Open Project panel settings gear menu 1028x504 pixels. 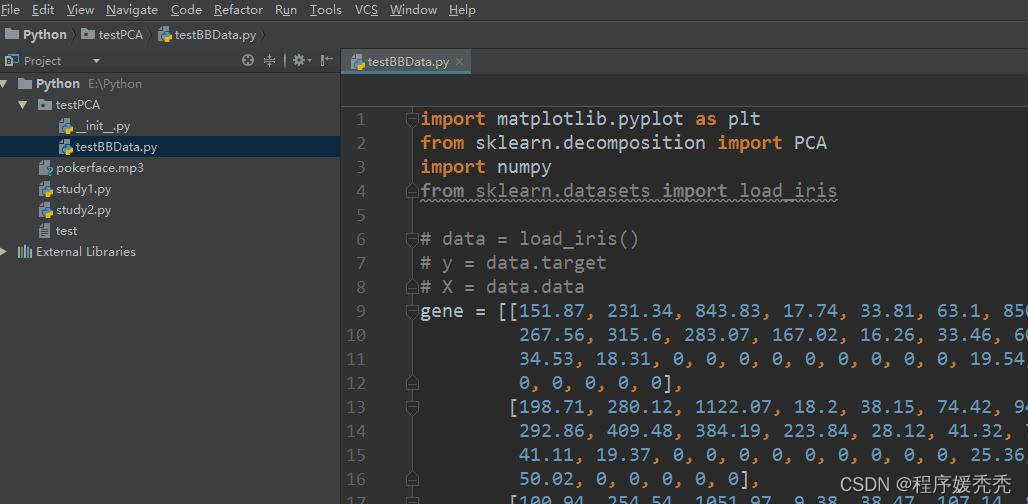pos(301,61)
